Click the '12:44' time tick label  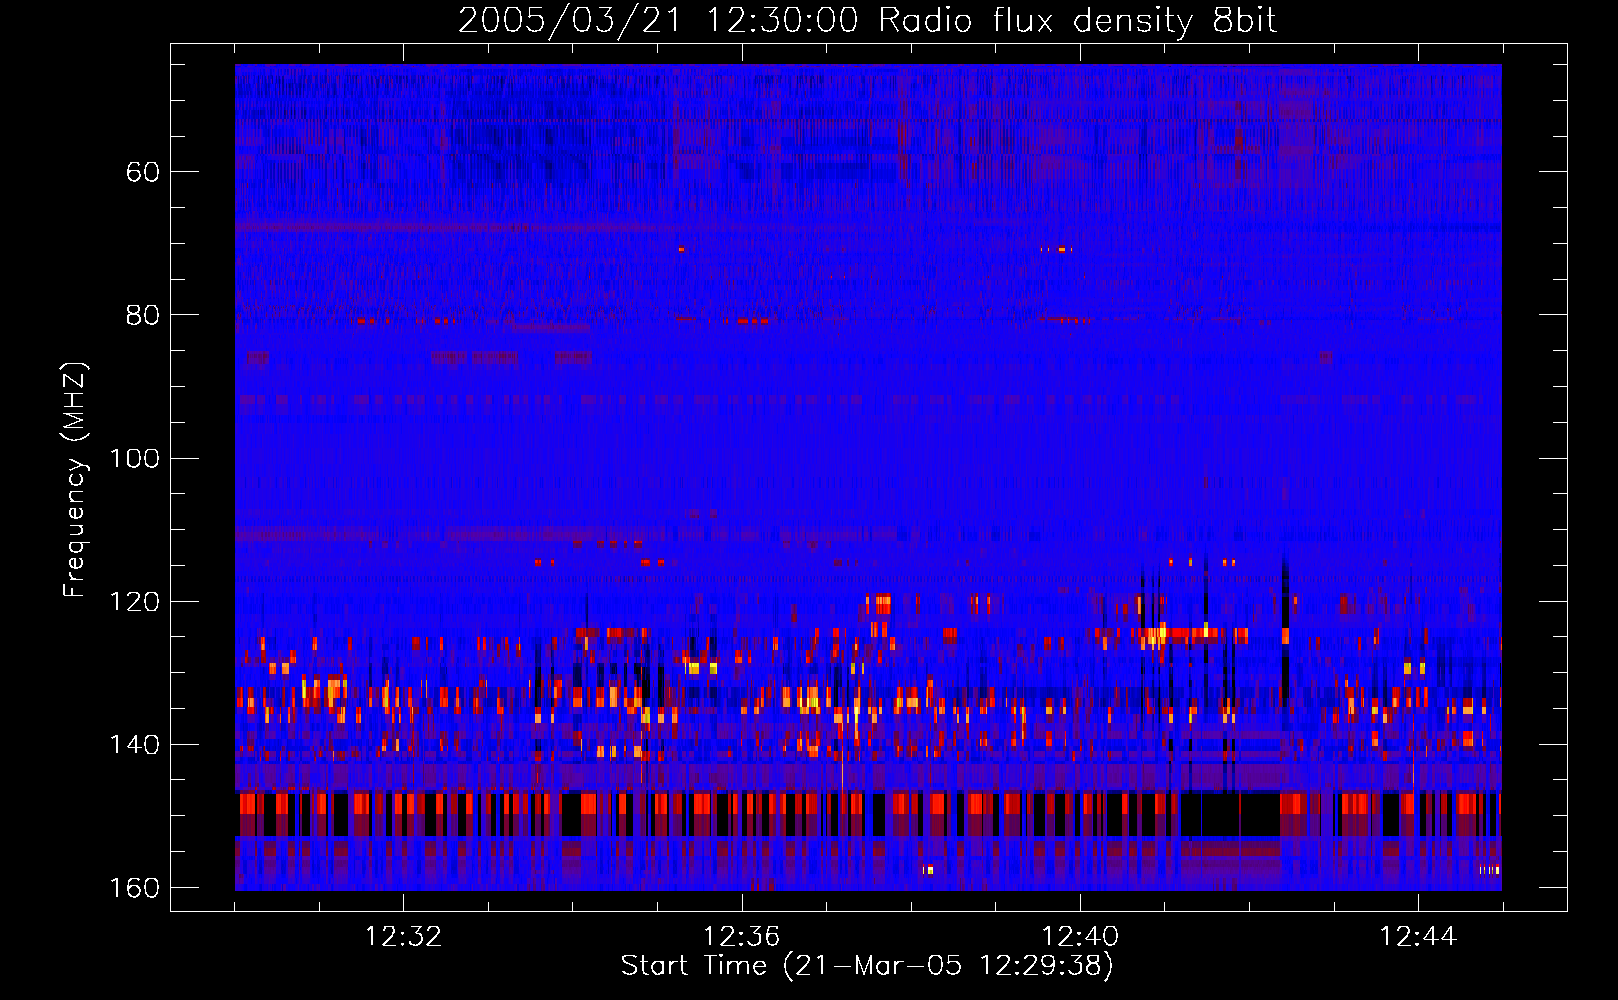(1418, 937)
